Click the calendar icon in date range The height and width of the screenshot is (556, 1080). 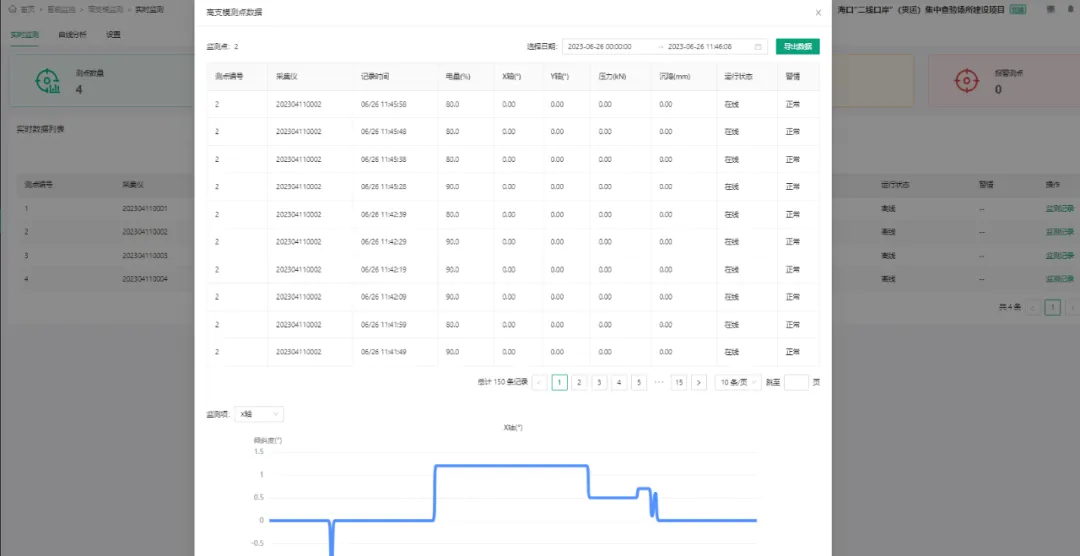click(758, 47)
